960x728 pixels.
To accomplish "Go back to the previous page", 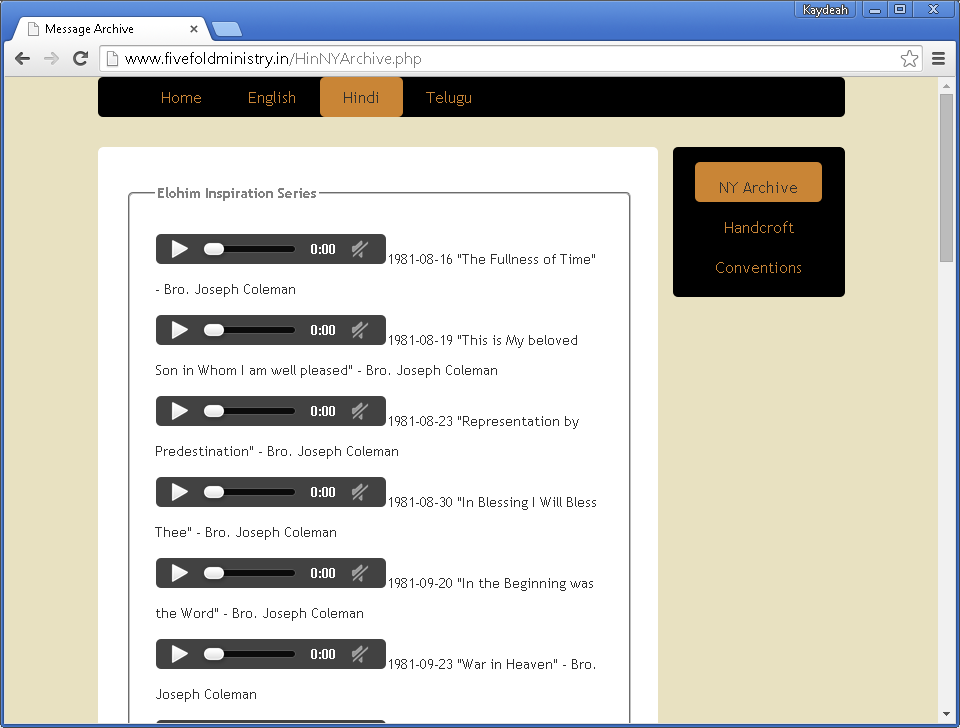I will click(x=22, y=58).
